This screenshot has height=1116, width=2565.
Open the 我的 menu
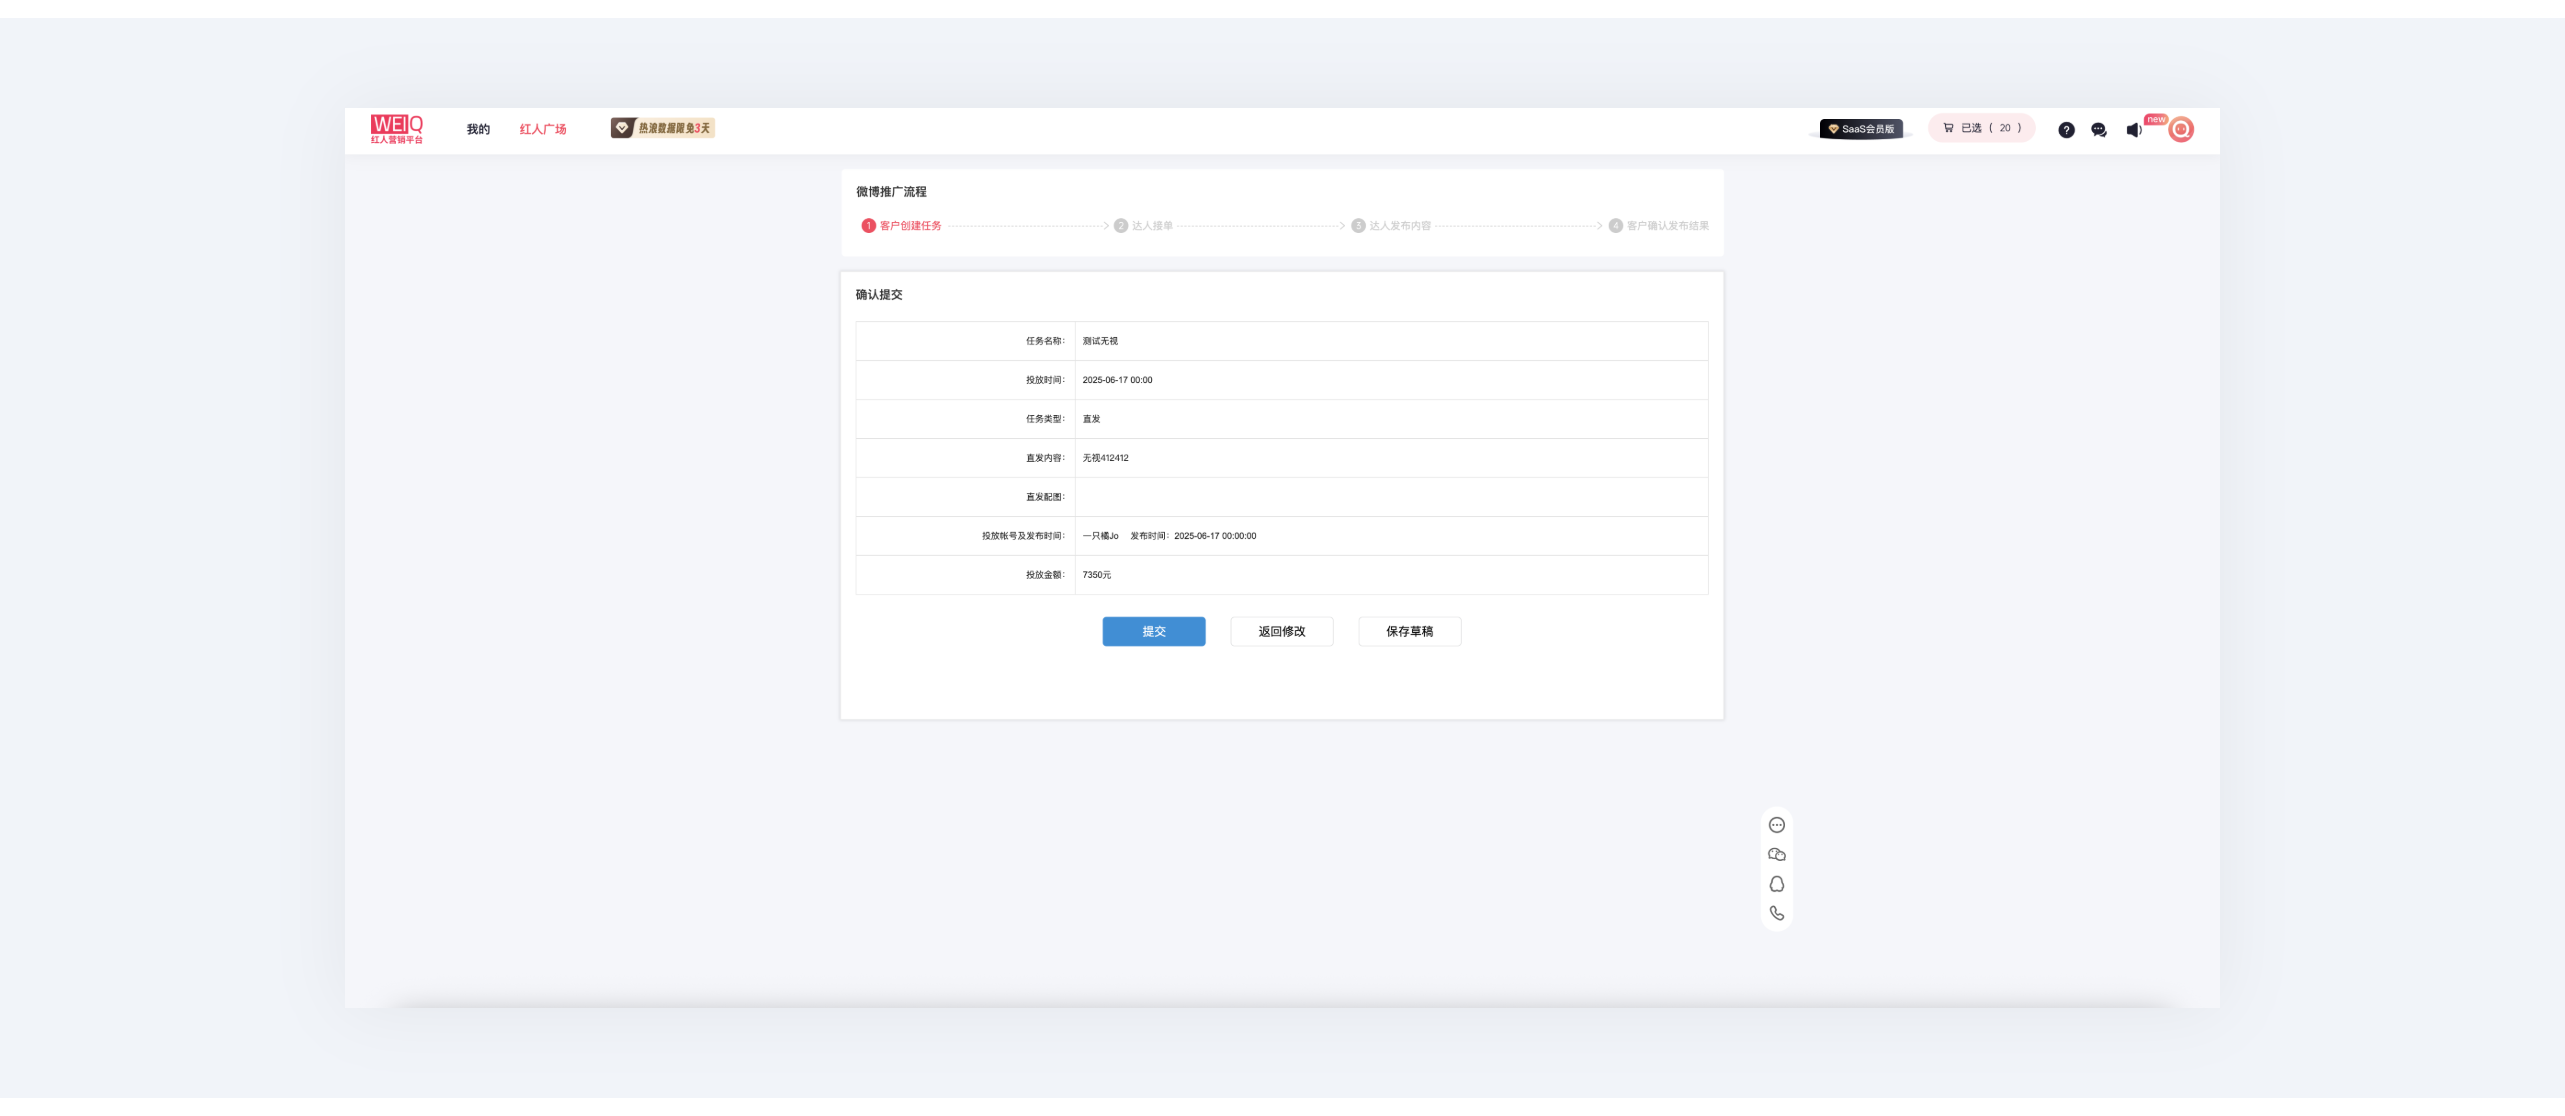click(478, 129)
